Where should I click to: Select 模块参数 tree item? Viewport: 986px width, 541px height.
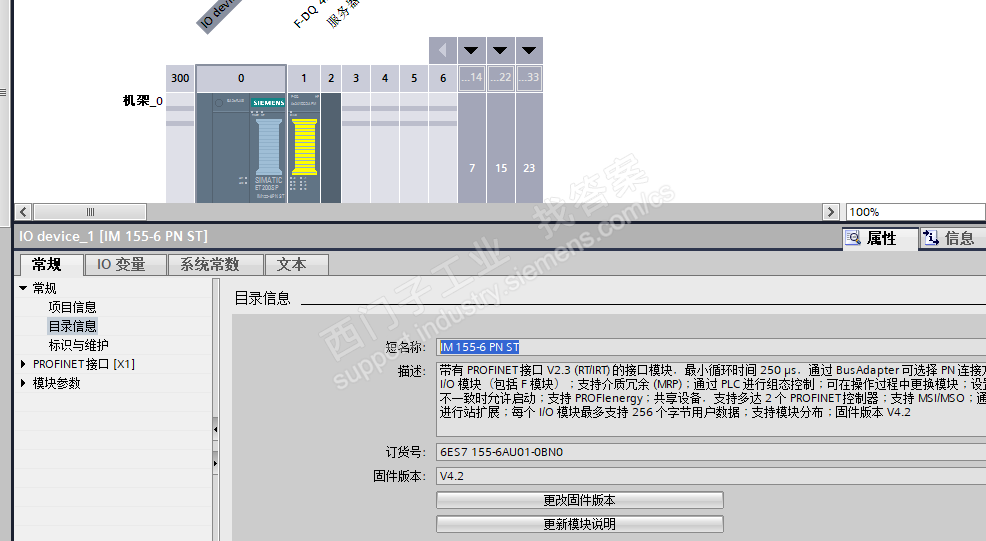[57, 383]
